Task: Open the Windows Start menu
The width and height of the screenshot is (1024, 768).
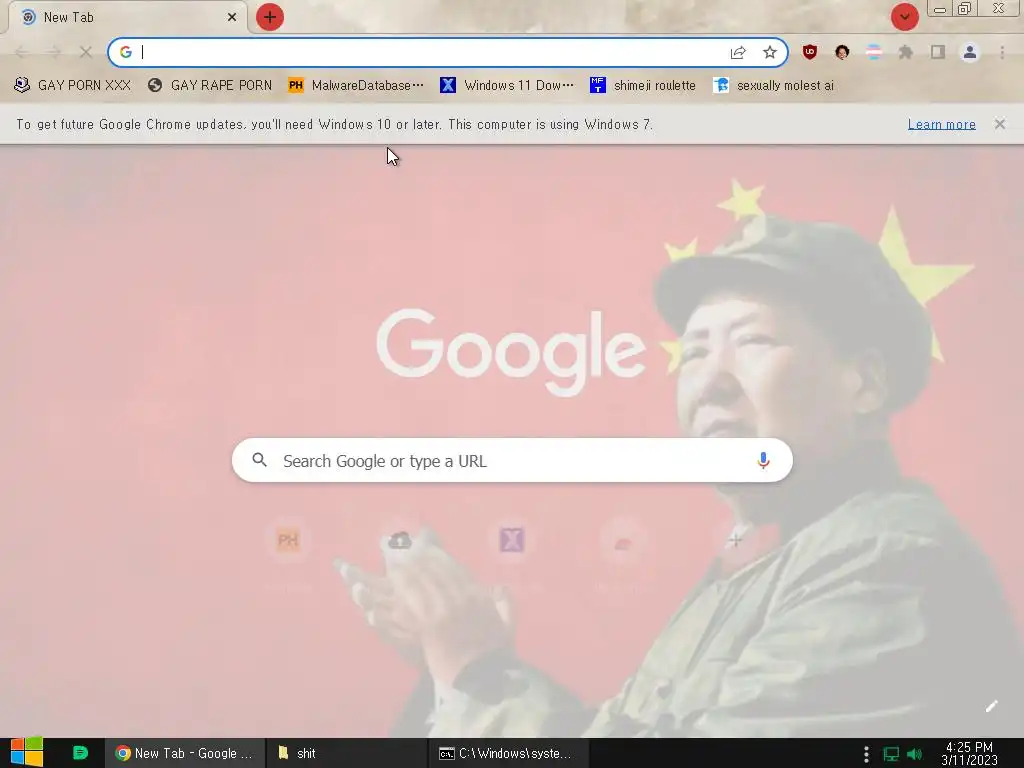Action: point(27,753)
